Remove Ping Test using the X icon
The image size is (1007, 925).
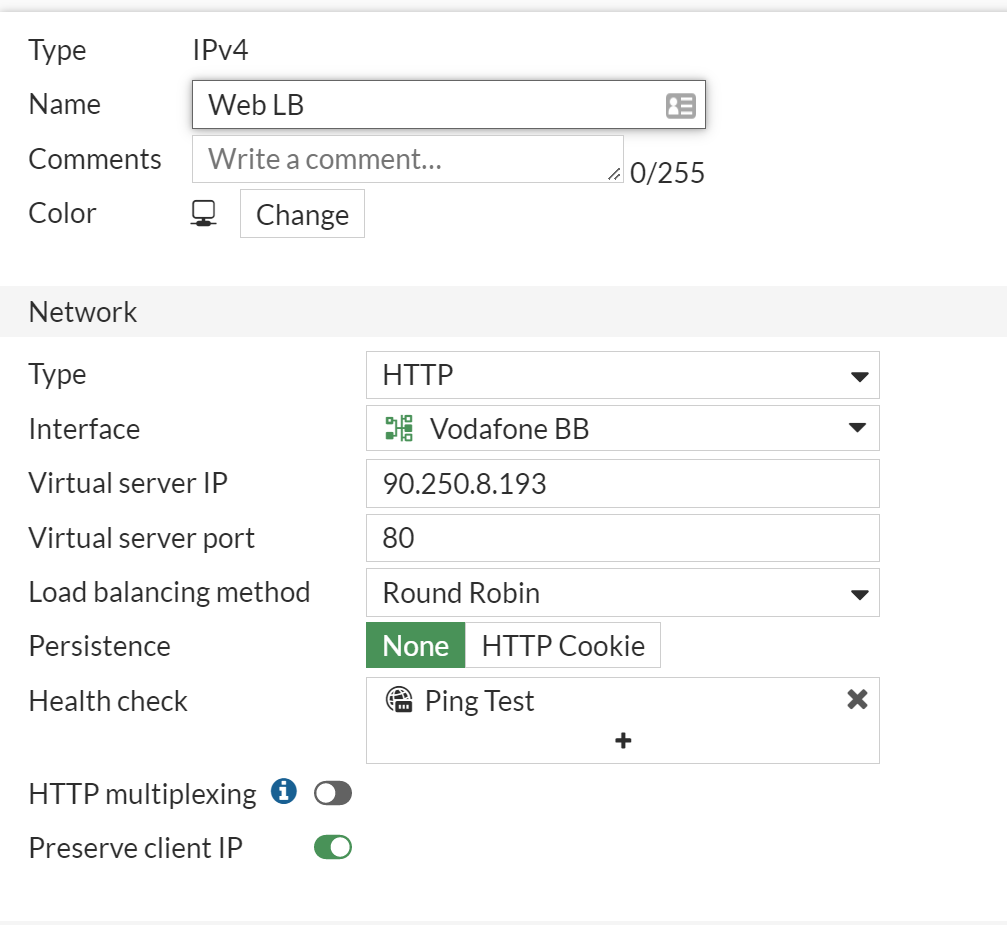(x=856, y=700)
